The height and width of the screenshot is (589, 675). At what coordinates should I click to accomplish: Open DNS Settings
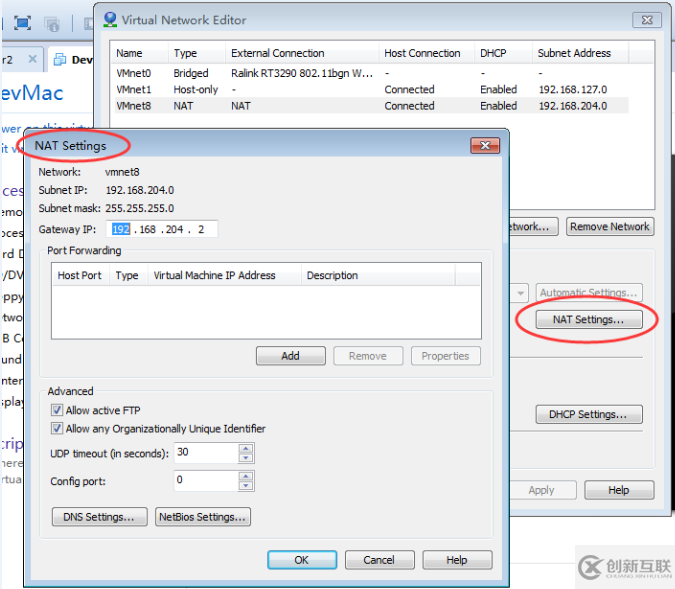click(x=99, y=517)
